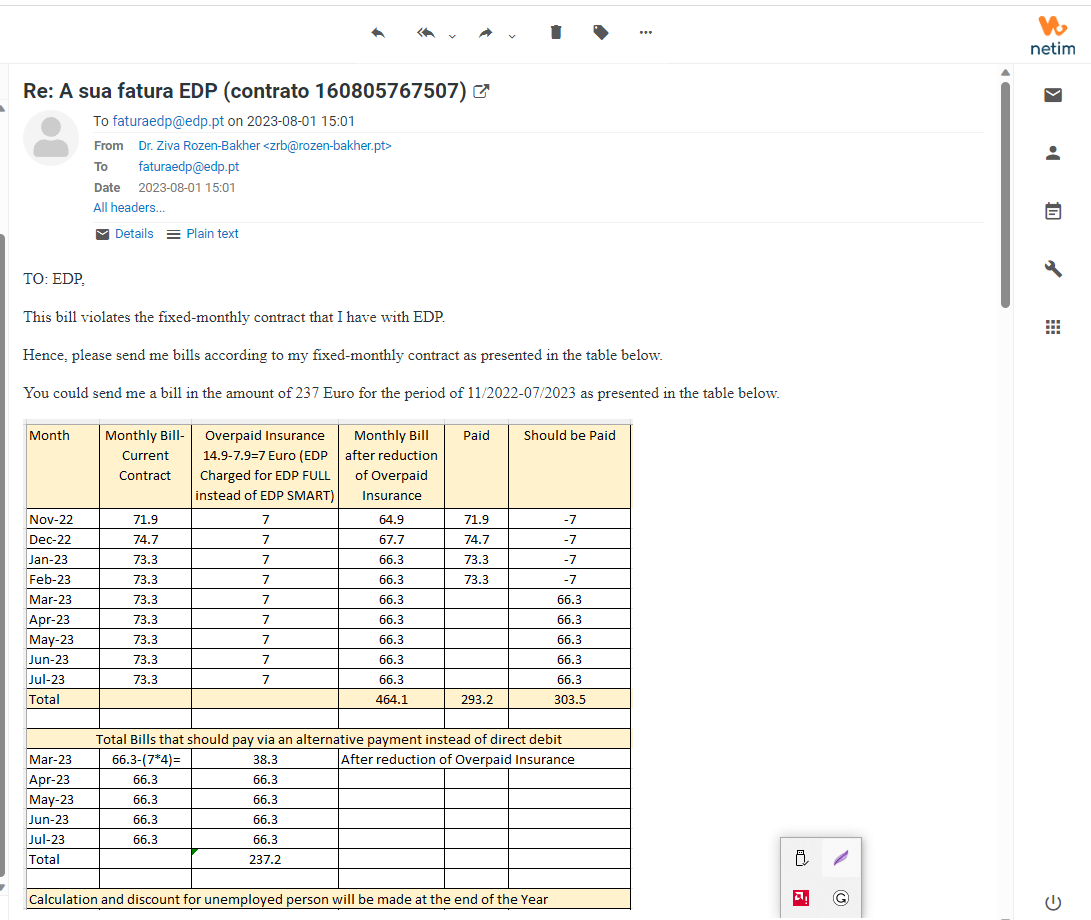Open the Mail section in the sidebar
This screenshot has width=1091, height=920.
(1053, 95)
